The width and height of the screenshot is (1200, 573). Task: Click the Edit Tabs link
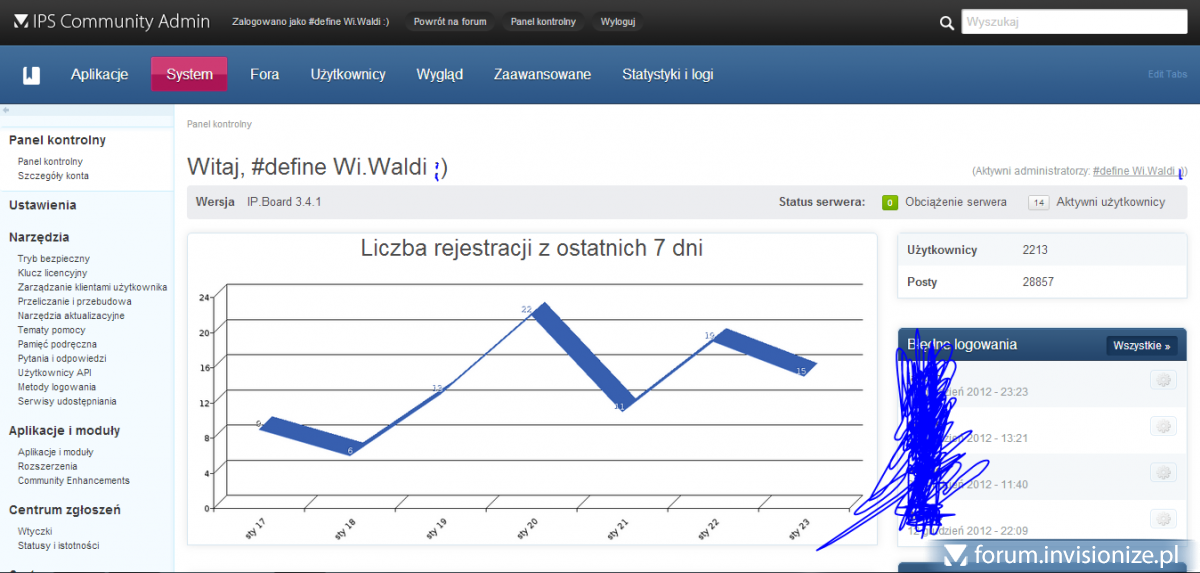[1167, 74]
